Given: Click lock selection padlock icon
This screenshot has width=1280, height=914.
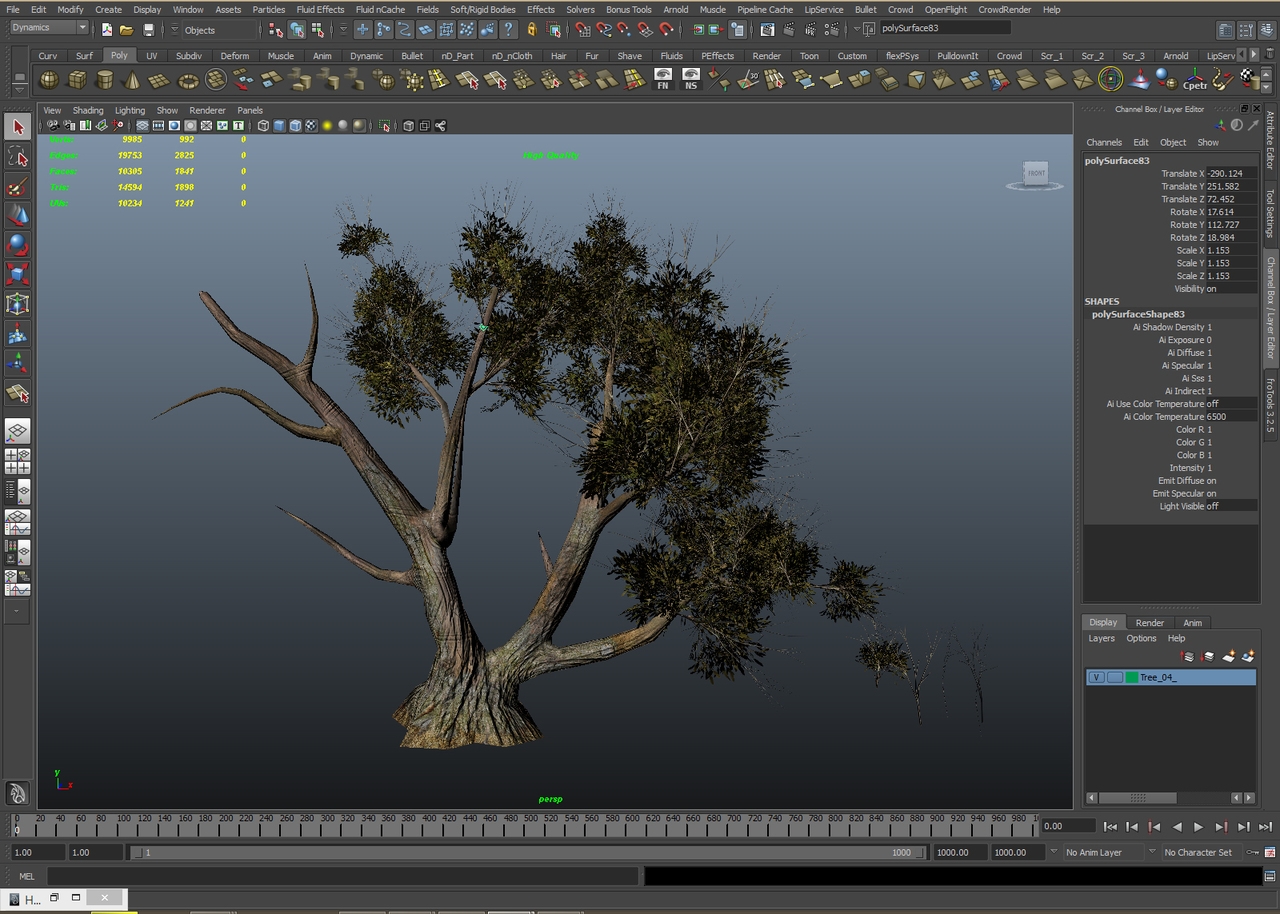Looking at the screenshot, I should tap(532, 30).
